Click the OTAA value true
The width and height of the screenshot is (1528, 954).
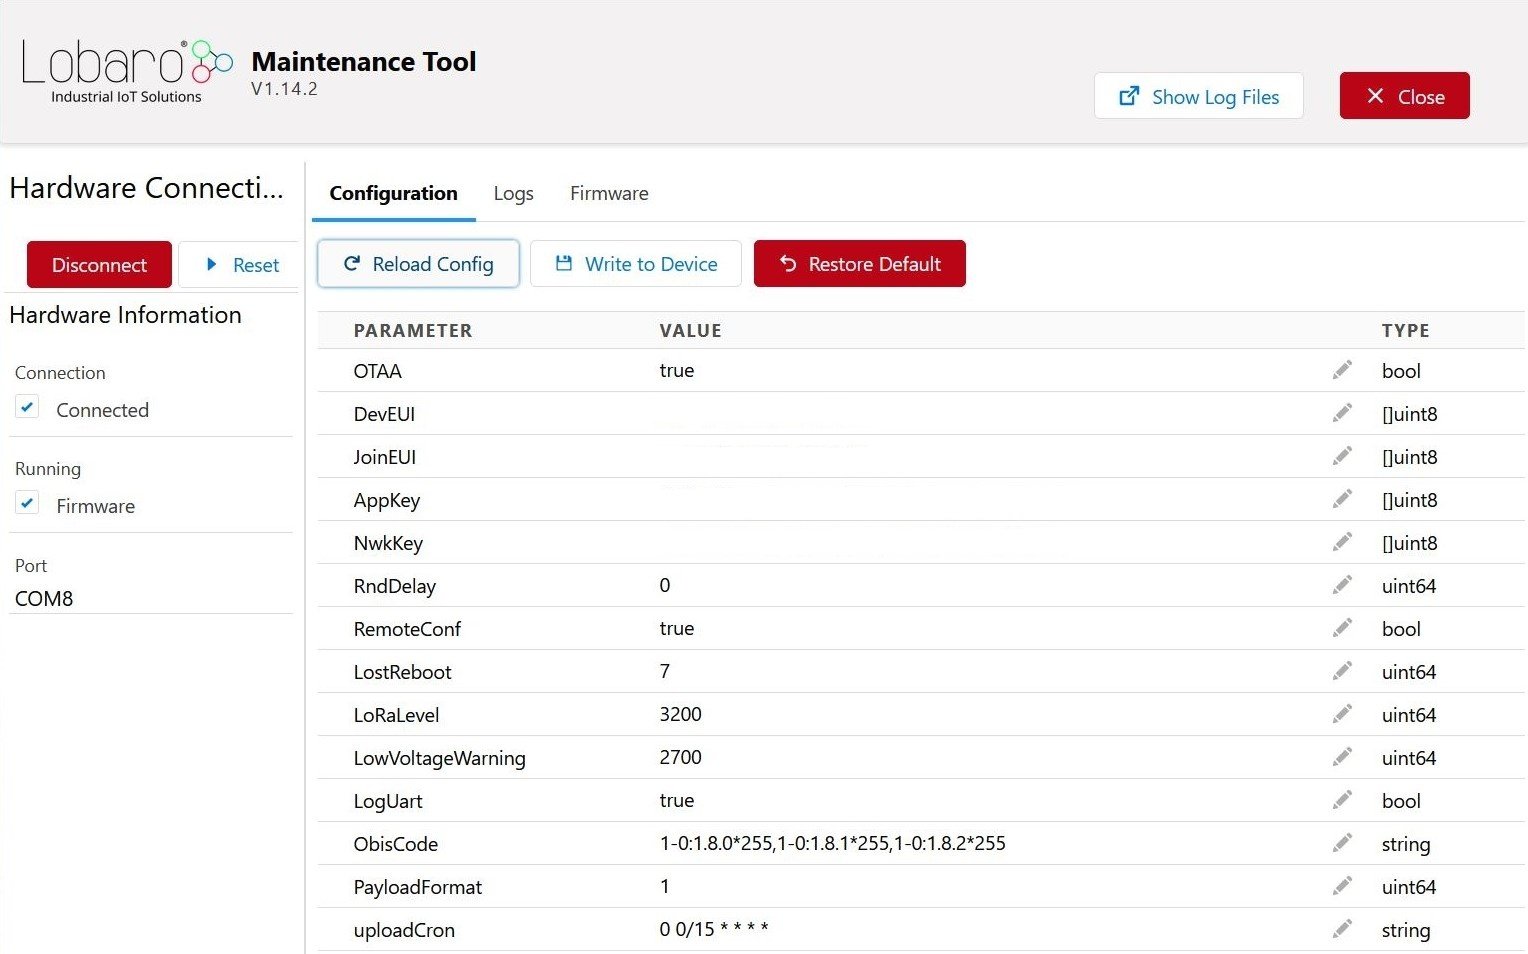pyautogui.click(x=677, y=370)
